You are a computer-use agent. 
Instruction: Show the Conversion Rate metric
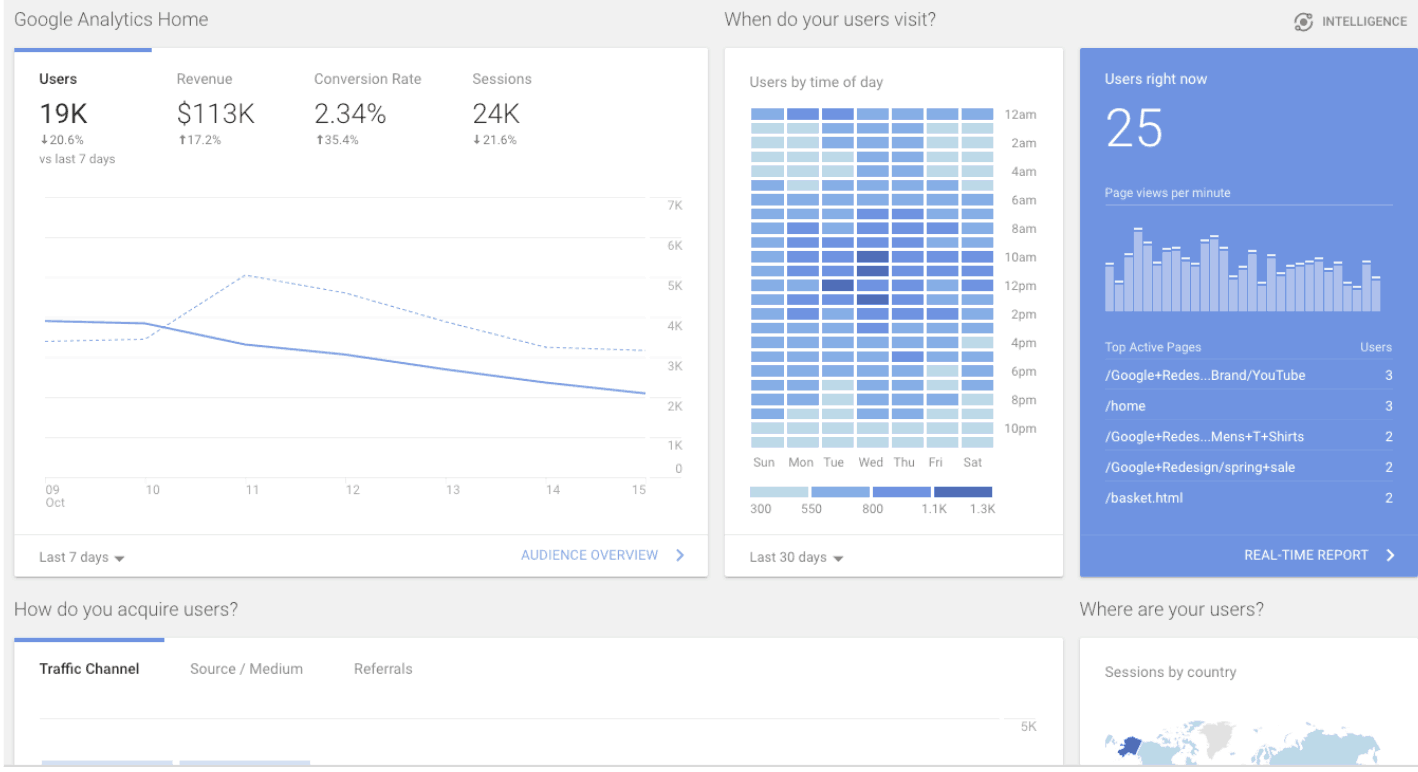[367, 79]
